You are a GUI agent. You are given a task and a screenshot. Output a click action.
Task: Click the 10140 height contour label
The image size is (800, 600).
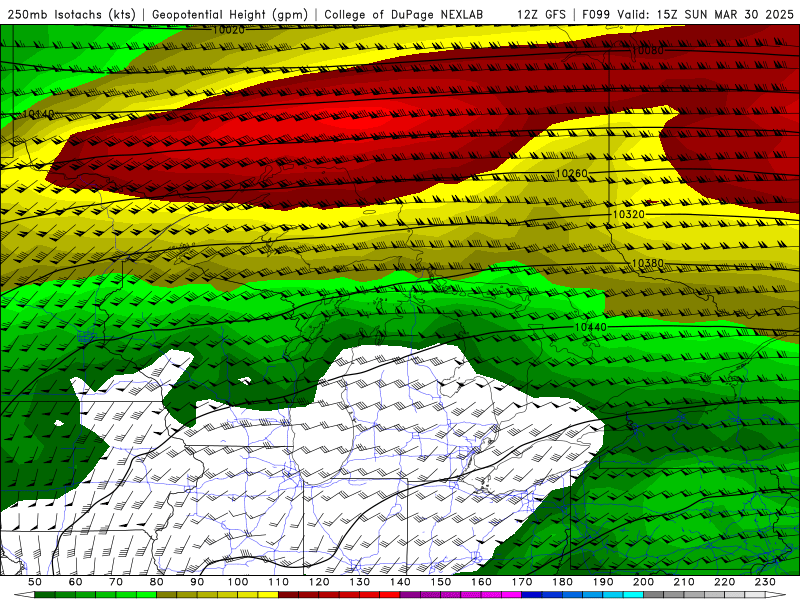pyautogui.click(x=39, y=113)
